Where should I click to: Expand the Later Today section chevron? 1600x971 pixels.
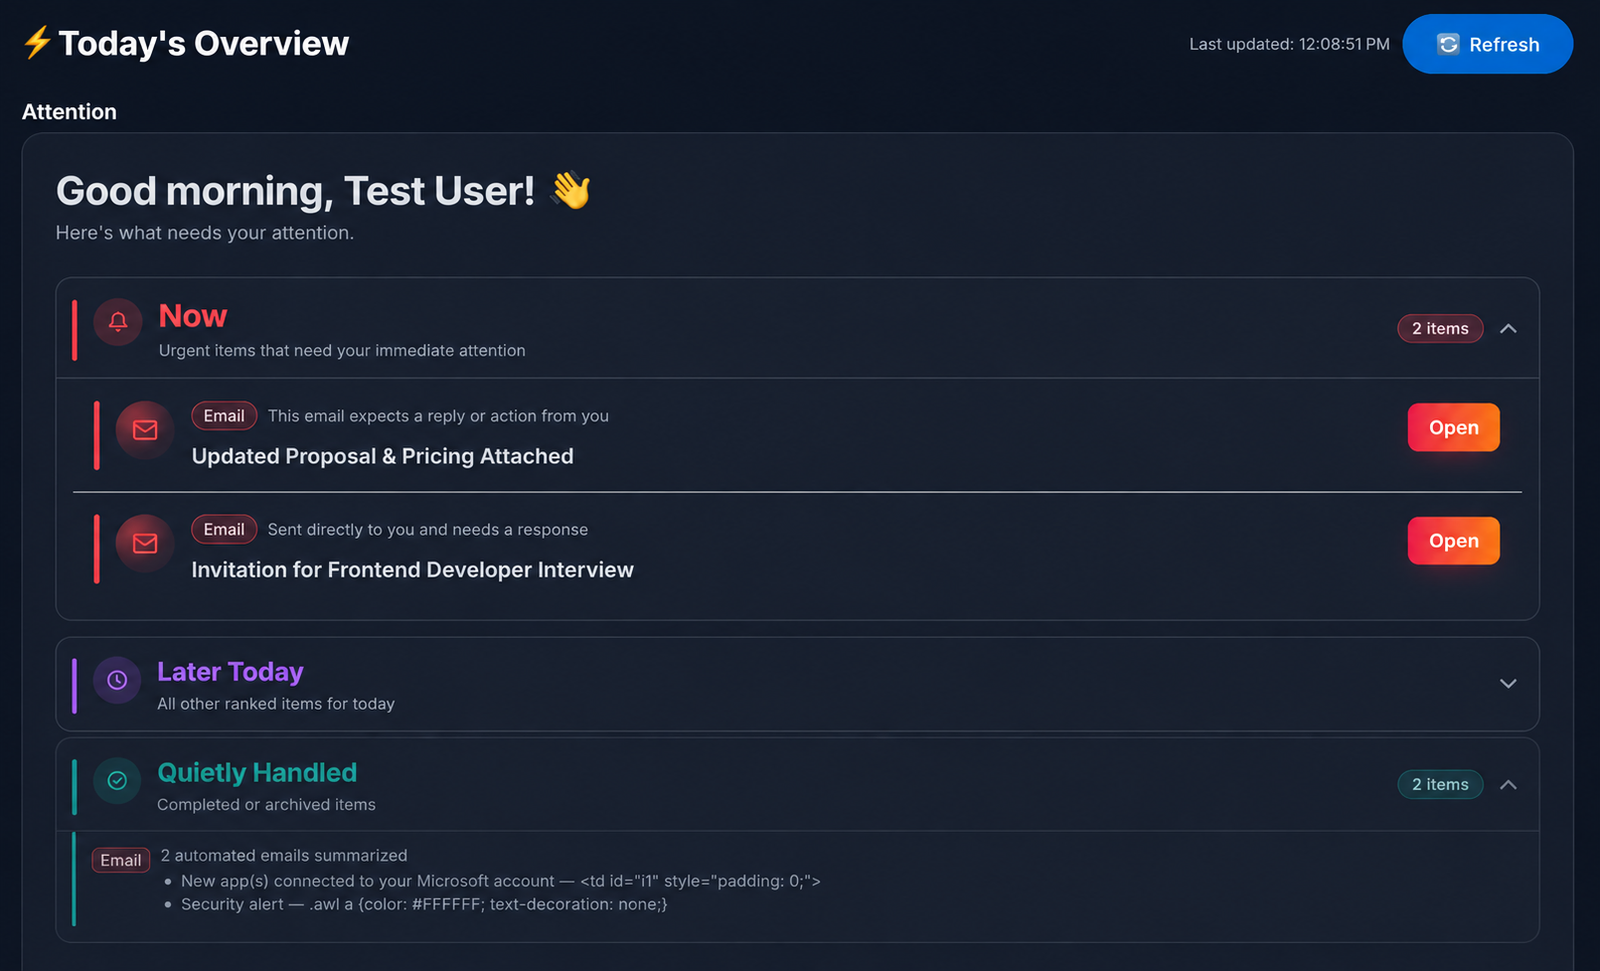click(1508, 684)
